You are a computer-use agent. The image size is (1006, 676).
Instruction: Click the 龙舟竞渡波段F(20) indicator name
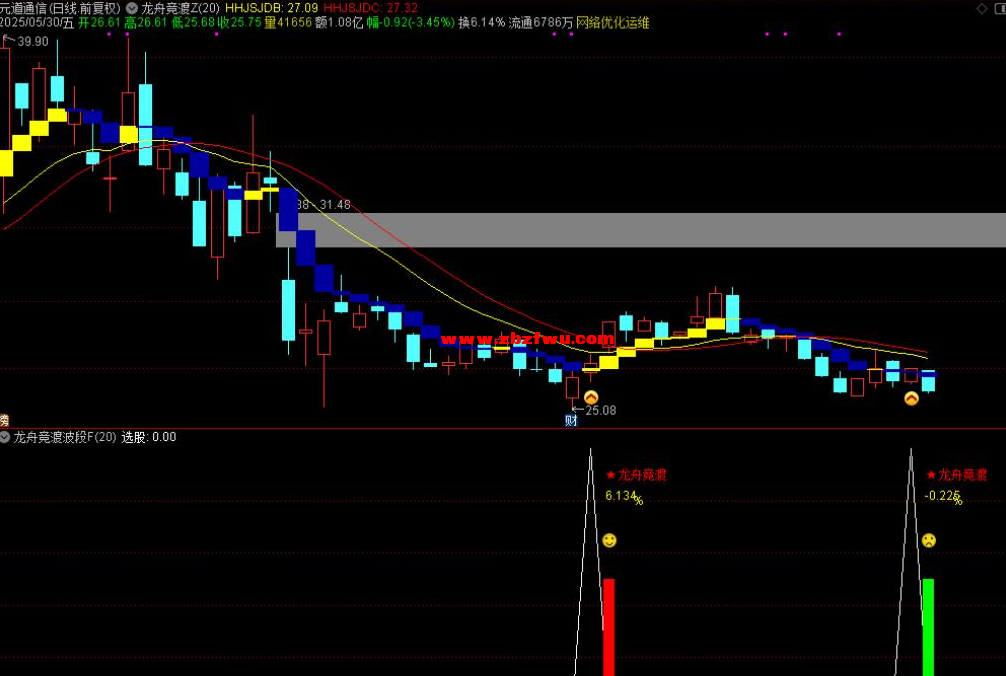[65, 437]
